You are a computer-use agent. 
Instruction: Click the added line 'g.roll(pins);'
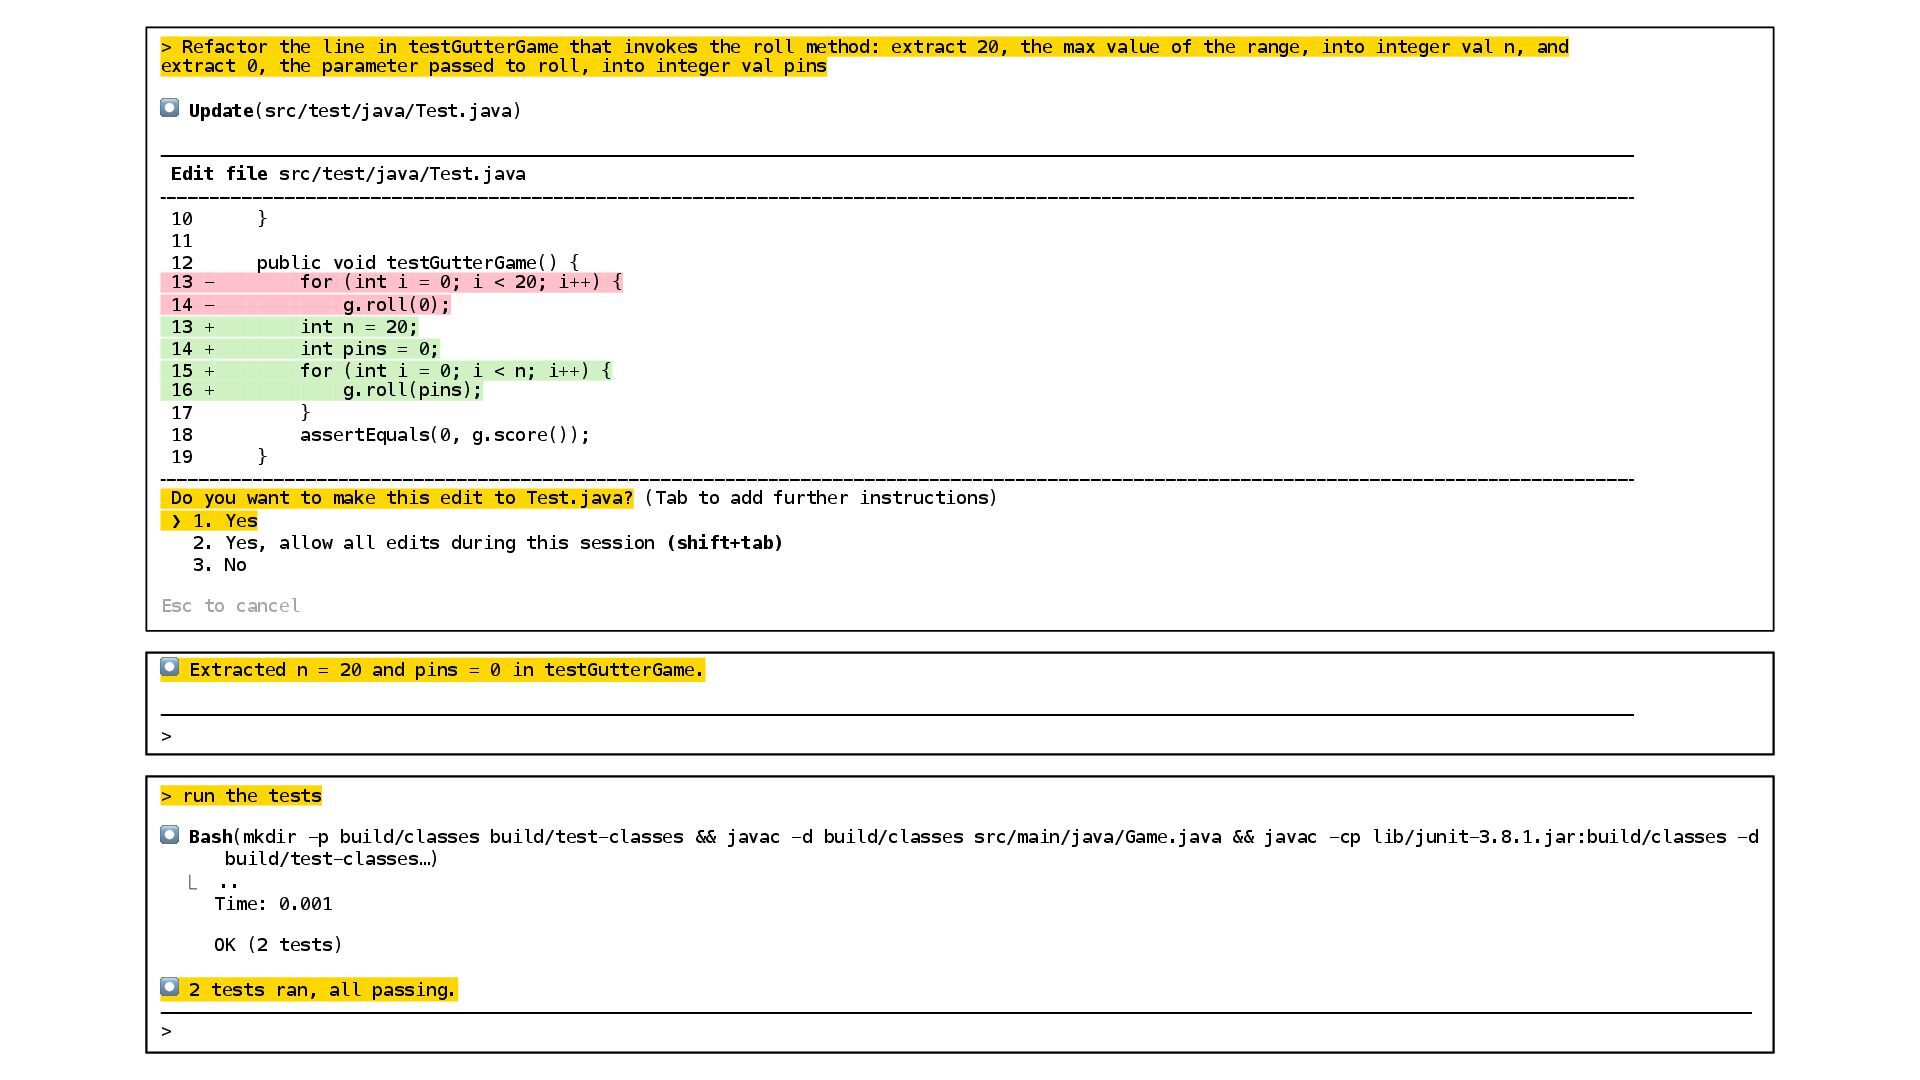pos(411,390)
